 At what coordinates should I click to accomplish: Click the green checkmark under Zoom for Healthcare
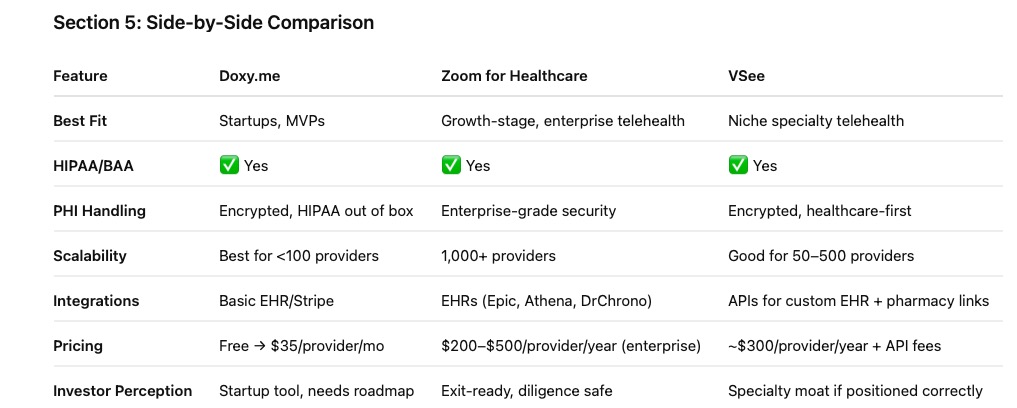[x=451, y=165]
